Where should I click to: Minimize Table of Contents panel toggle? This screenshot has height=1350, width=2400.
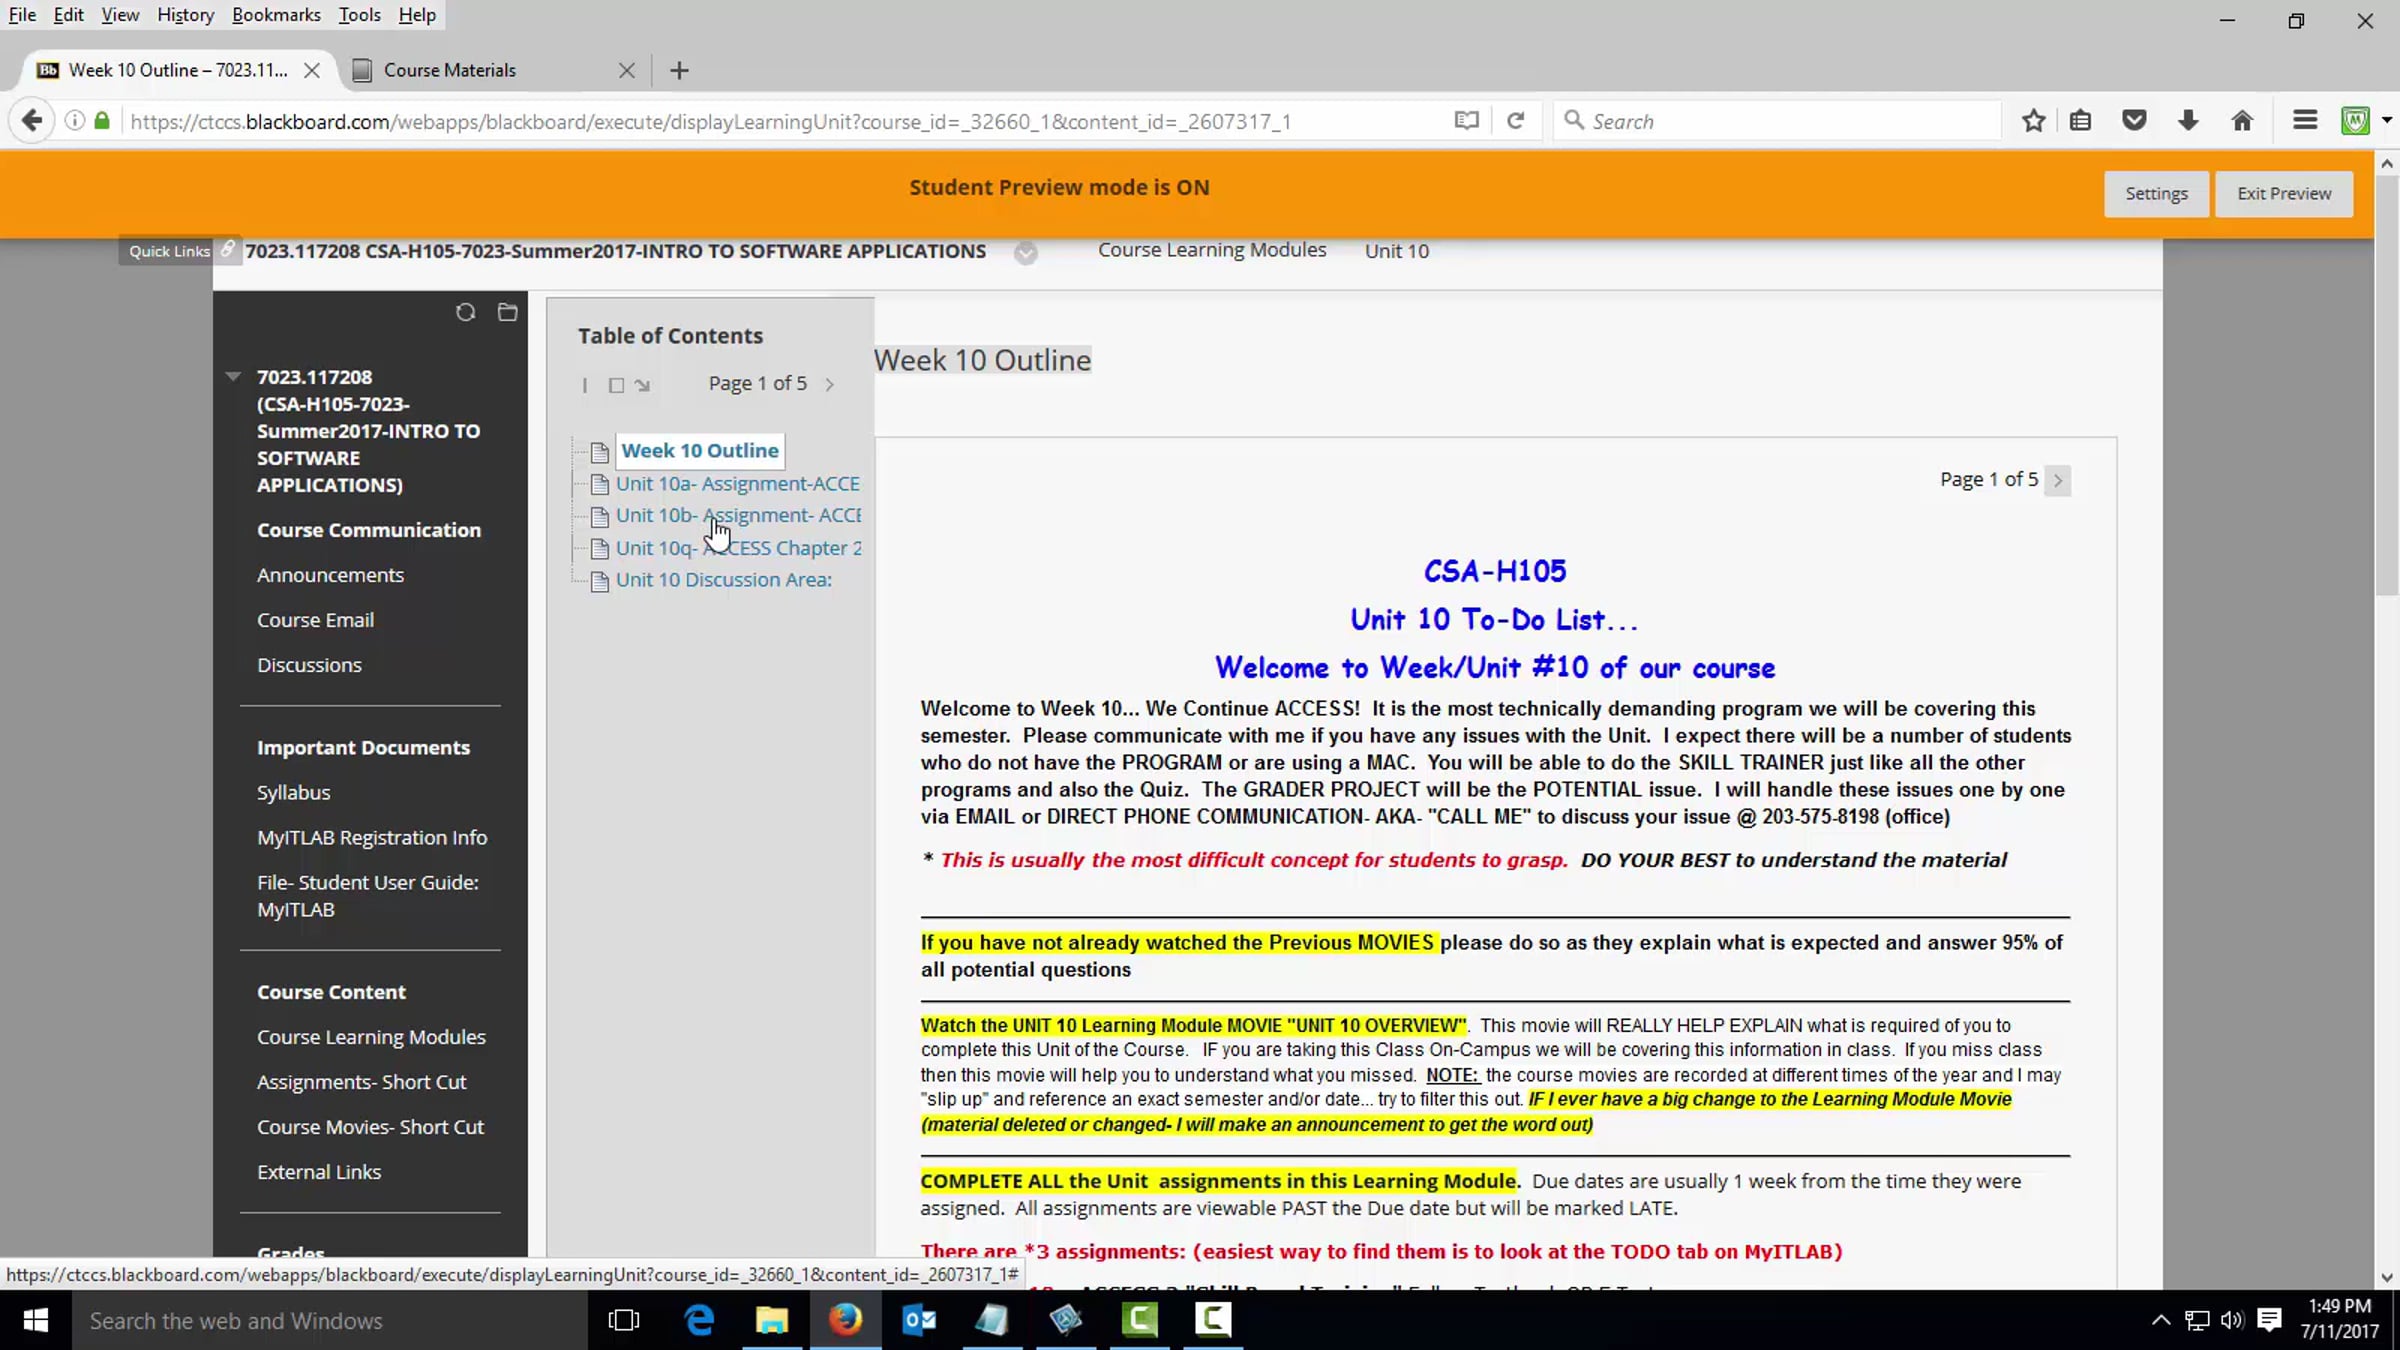coord(585,385)
